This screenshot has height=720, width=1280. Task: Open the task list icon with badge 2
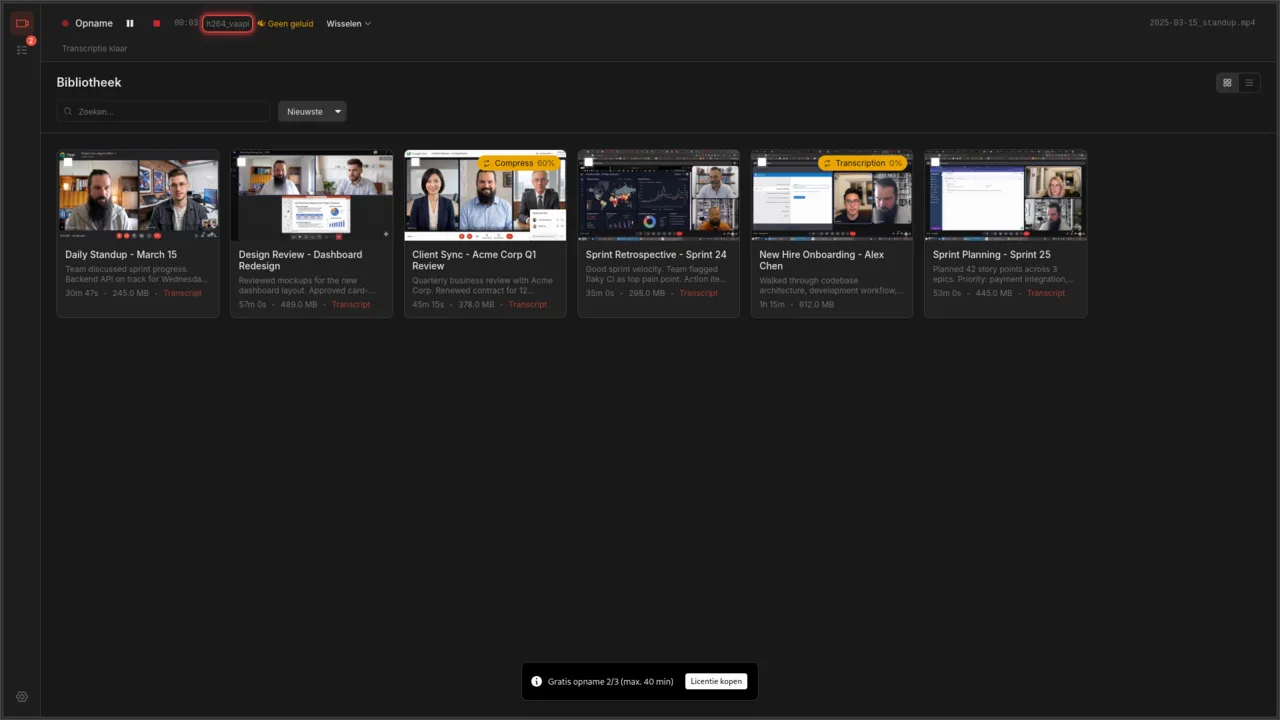coord(22,49)
